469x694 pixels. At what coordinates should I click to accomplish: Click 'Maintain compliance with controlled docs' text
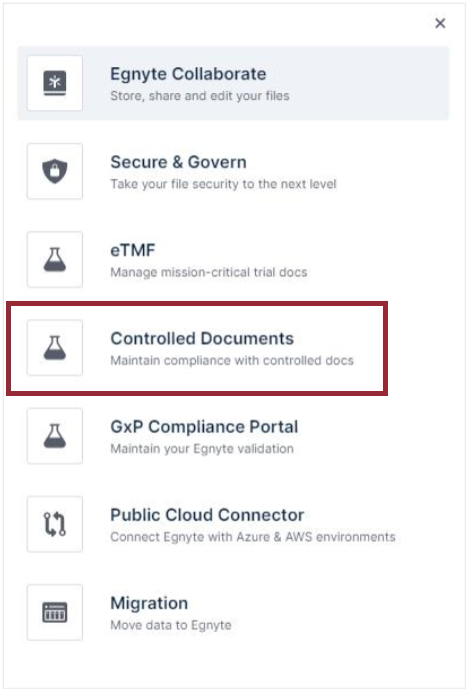pyautogui.click(x=232, y=360)
